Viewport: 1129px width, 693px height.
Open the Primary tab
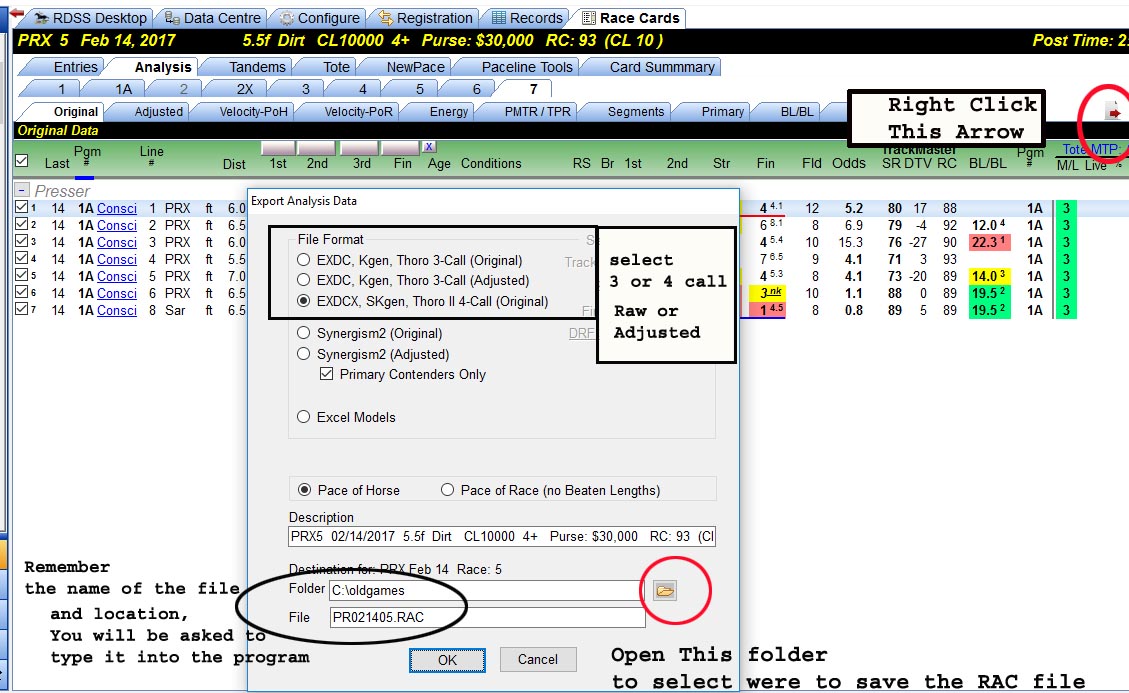tap(722, 112)
